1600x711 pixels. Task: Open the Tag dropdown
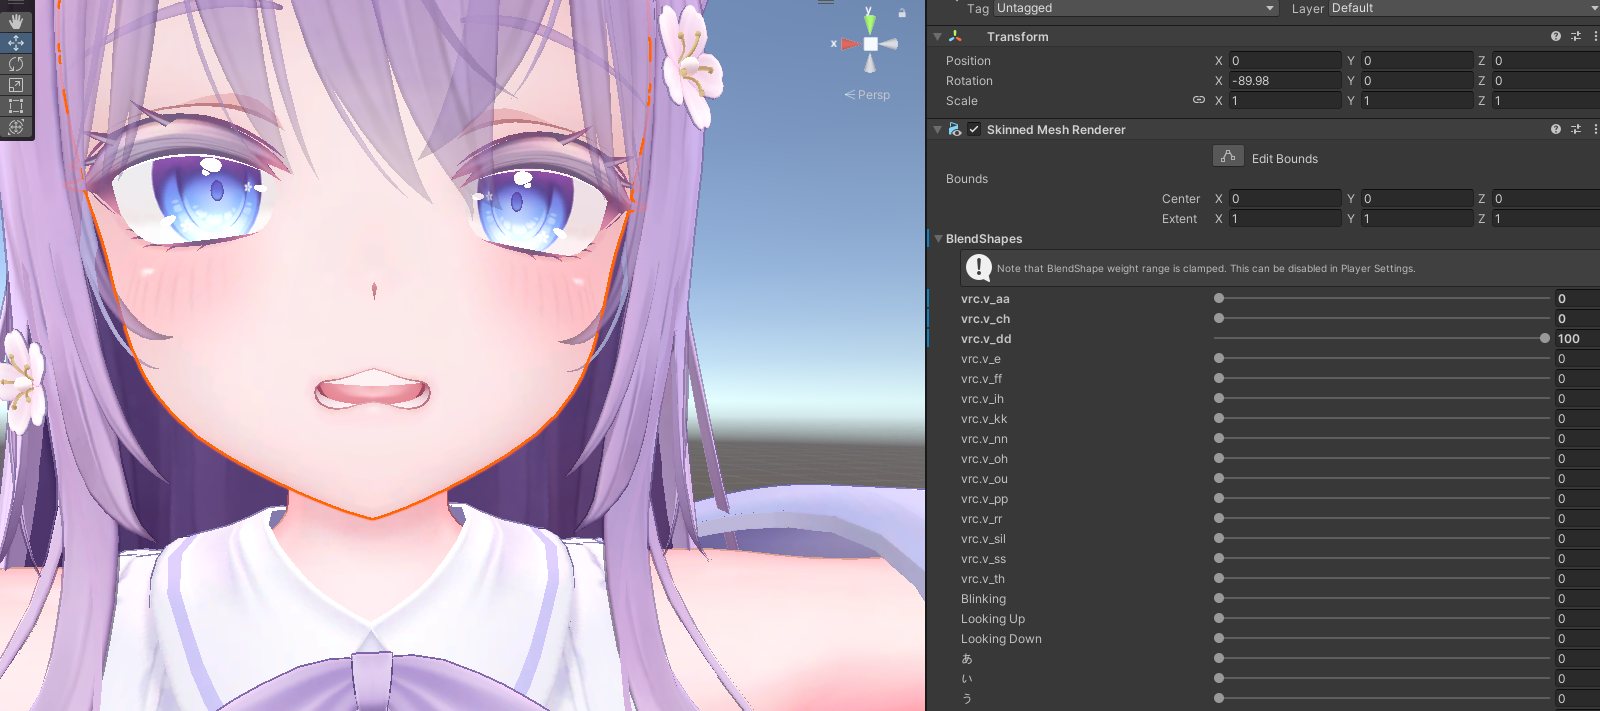pyautogui.click(x=1136, y=8)
